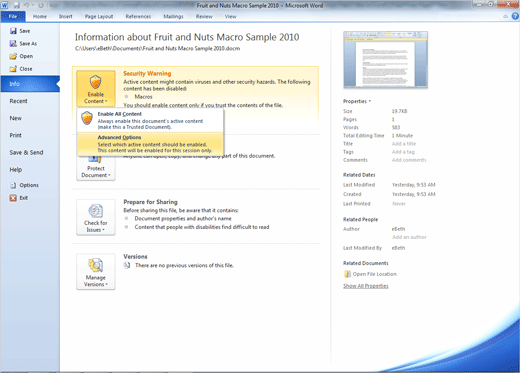Open the References tab
Image resolution: width=520 pixels, height=373 pixels.
tap(138, 16)
